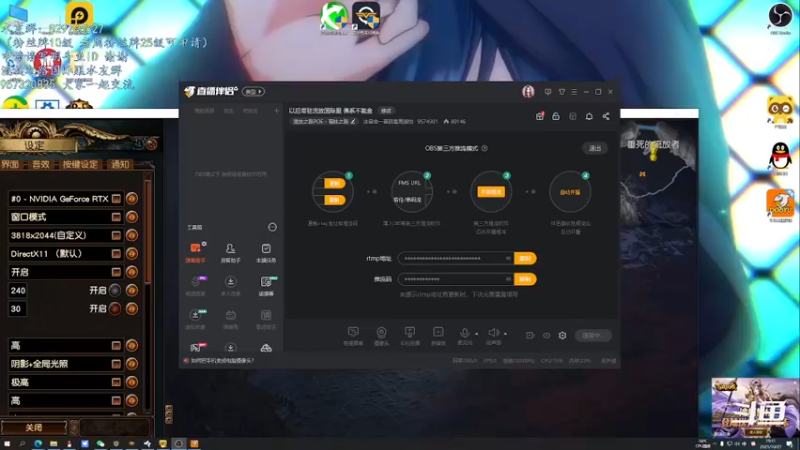Switch to 界面 tab in game settings
The image size is (800, 450).
coord(10,164)
